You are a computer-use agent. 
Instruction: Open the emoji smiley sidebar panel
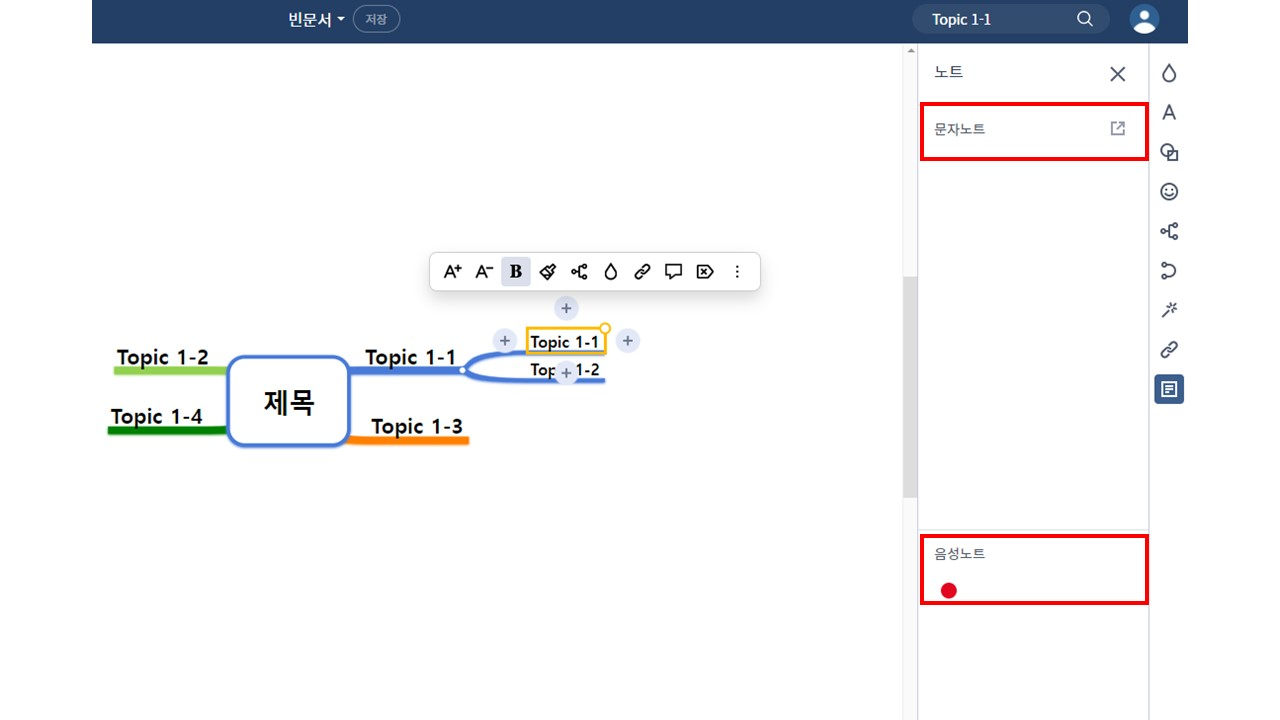pos(1169,191)
